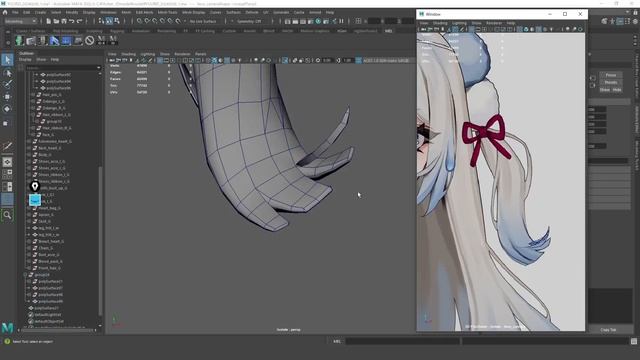Open the Symmetry dropdown

(249, 21)
